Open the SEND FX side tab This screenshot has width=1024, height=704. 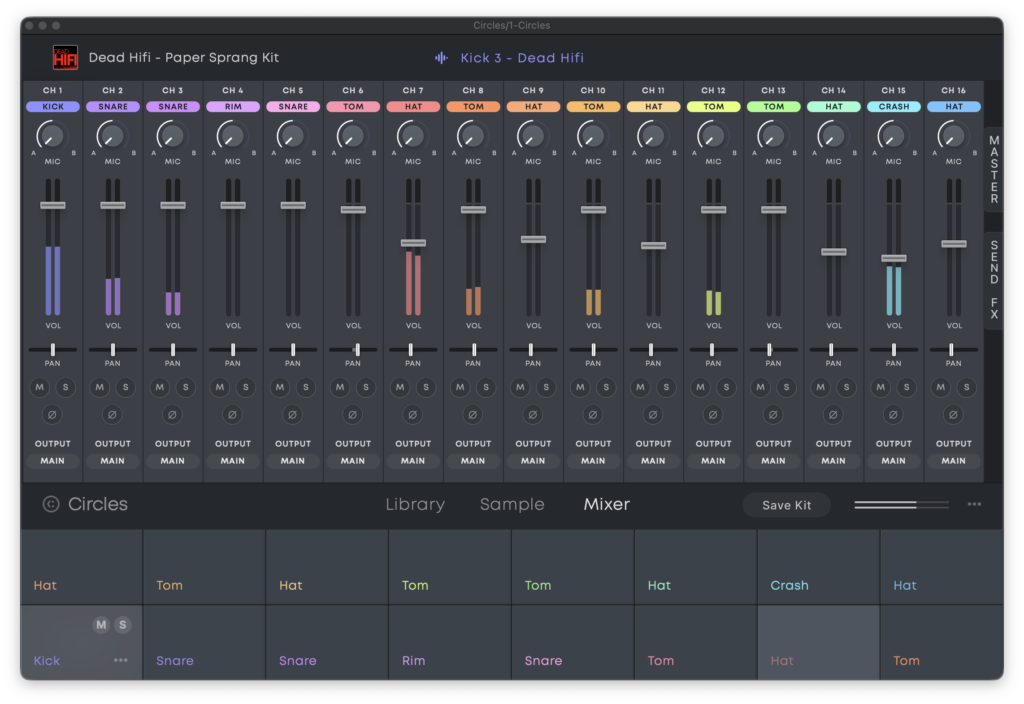pos(994,280)
